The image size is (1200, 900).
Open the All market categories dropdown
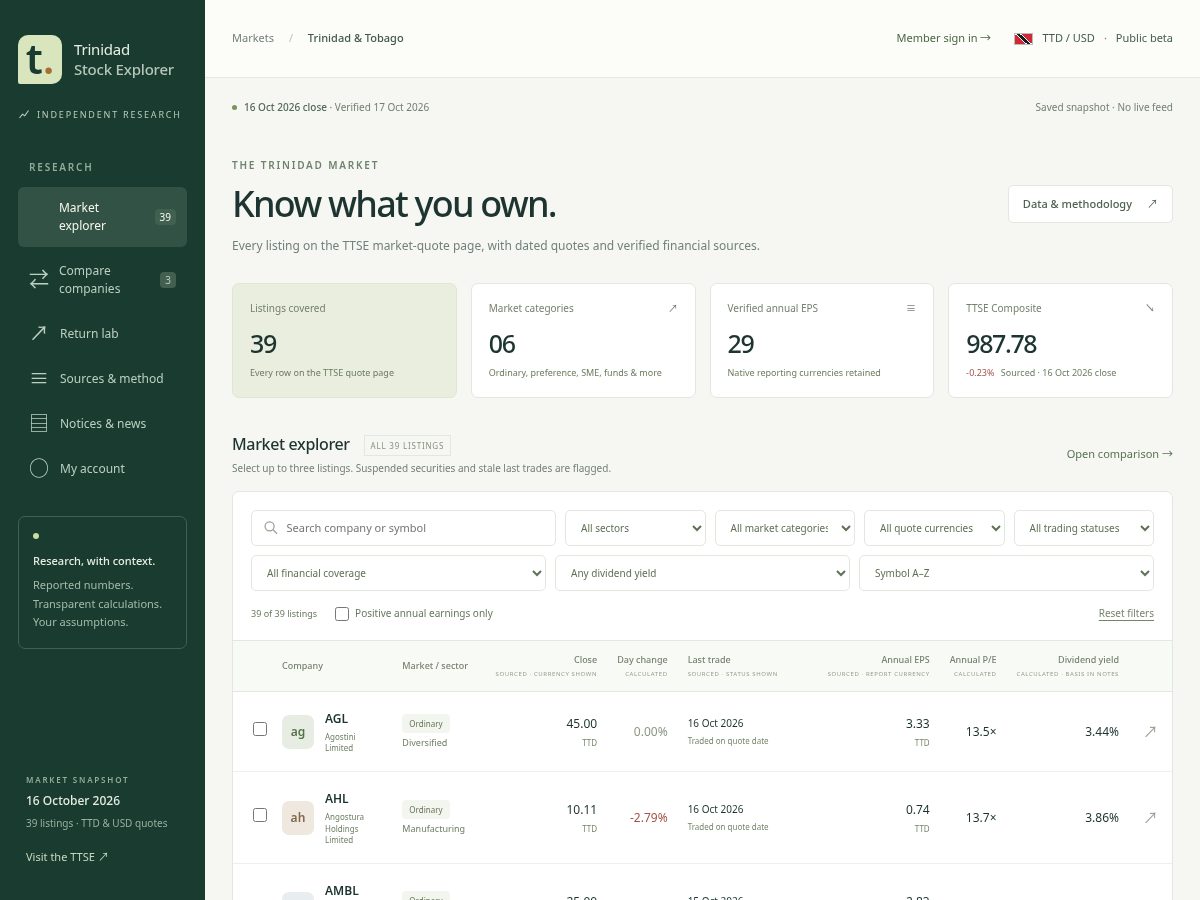[x=785, y=528]
